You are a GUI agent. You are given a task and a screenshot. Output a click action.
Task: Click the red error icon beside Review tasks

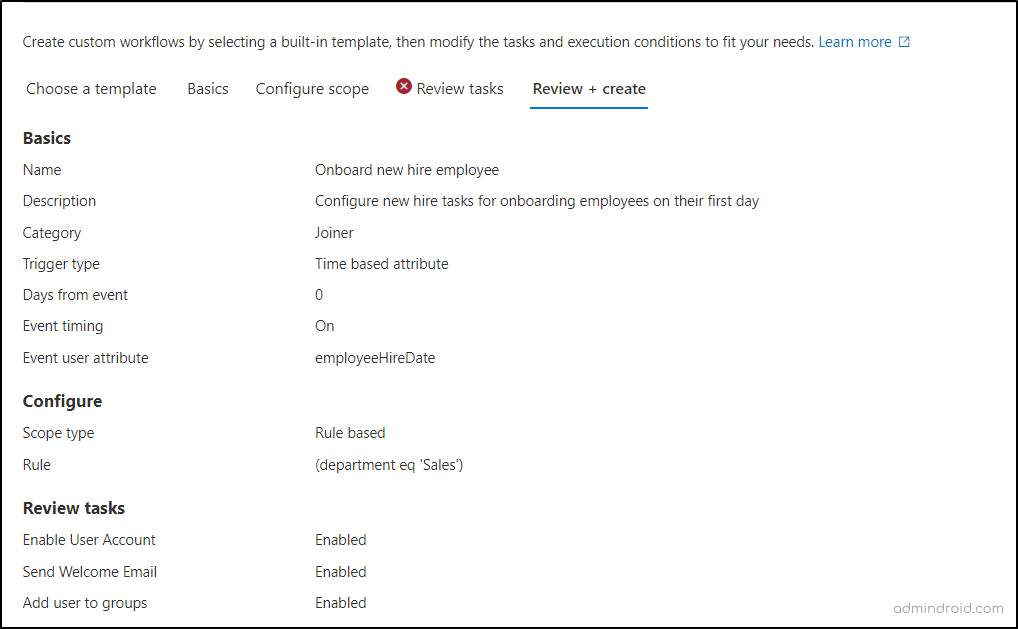pyautogui.click(x=404, y=87)
